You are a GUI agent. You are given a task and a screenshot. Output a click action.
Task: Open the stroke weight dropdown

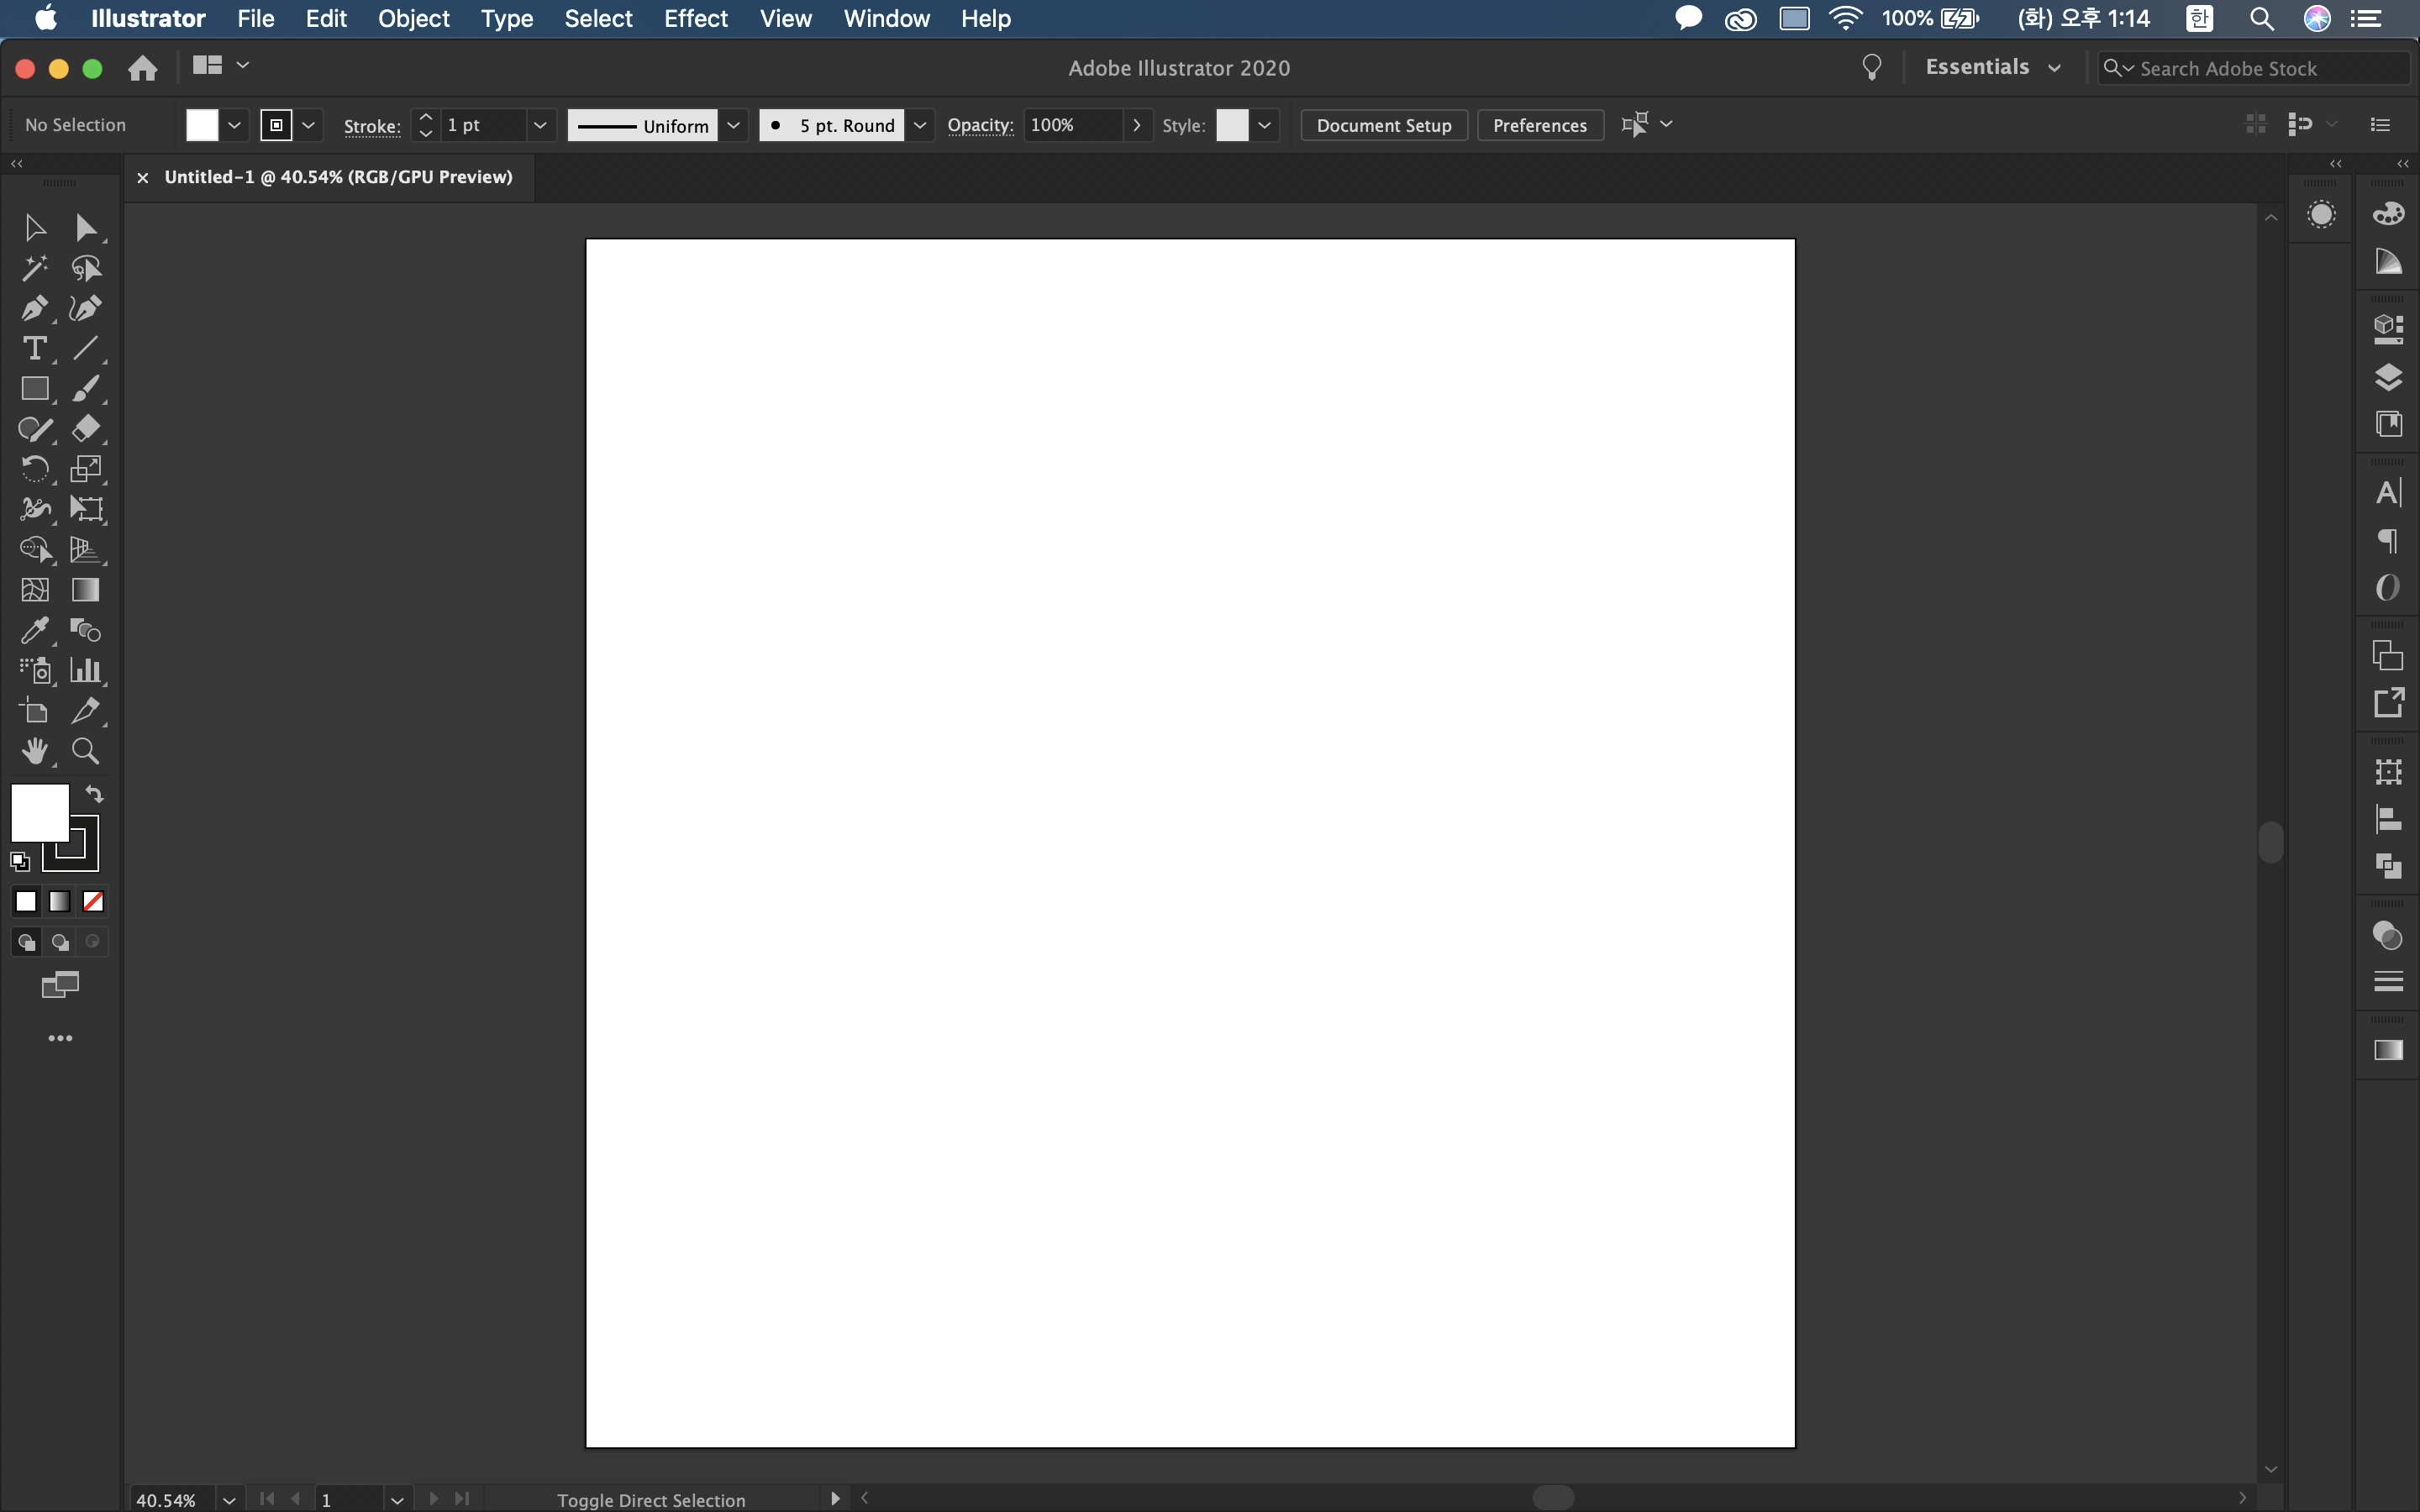[x=540, y=125]
